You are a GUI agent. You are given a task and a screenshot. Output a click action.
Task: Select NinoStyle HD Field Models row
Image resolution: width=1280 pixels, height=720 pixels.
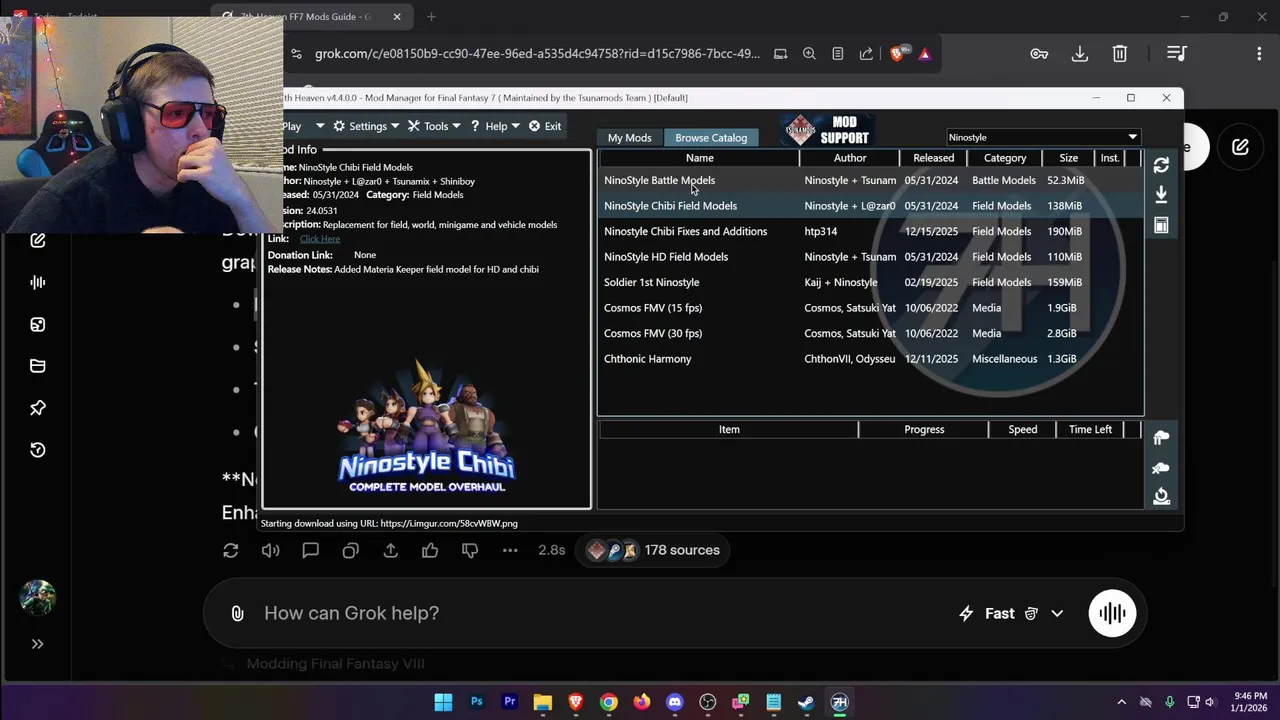coord(870,257)
